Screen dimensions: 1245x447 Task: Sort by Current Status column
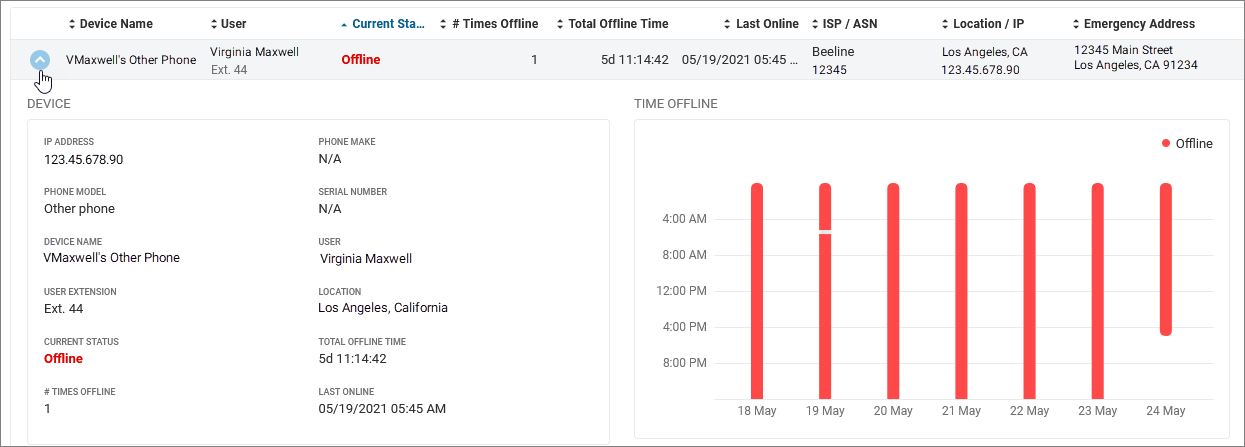click(x=387, y=23)
